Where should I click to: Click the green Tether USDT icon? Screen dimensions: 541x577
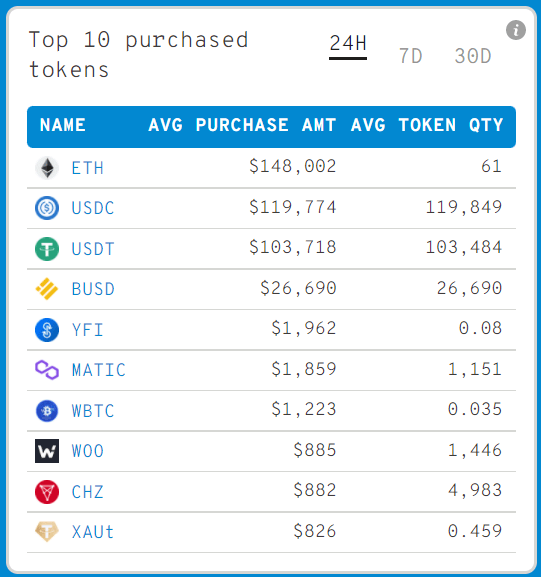point(47,249)
